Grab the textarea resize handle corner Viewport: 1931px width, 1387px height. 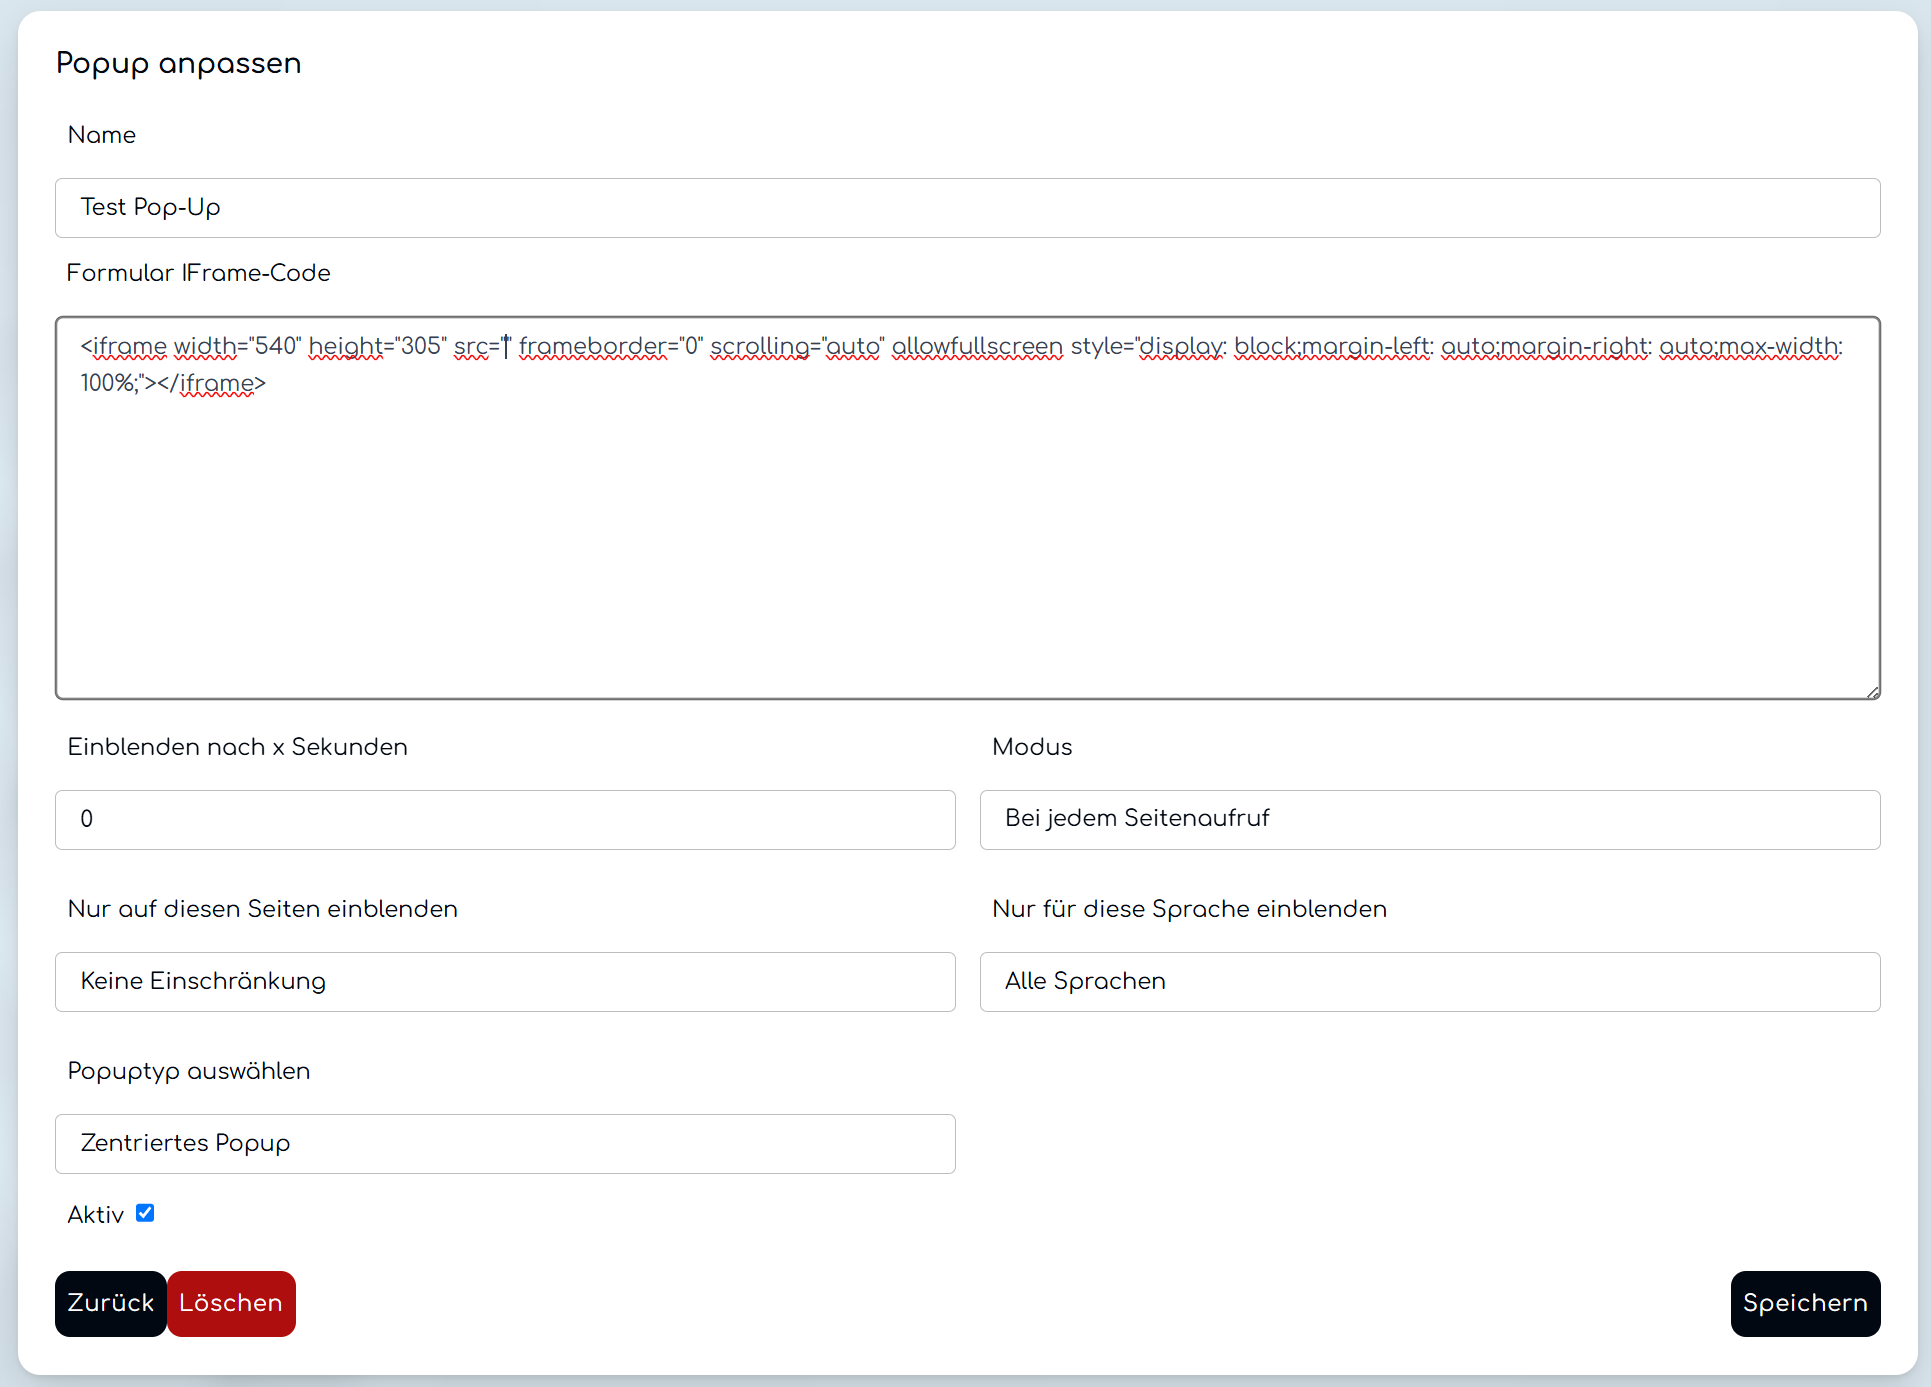pyautogui.click(x=1872, y=691)
